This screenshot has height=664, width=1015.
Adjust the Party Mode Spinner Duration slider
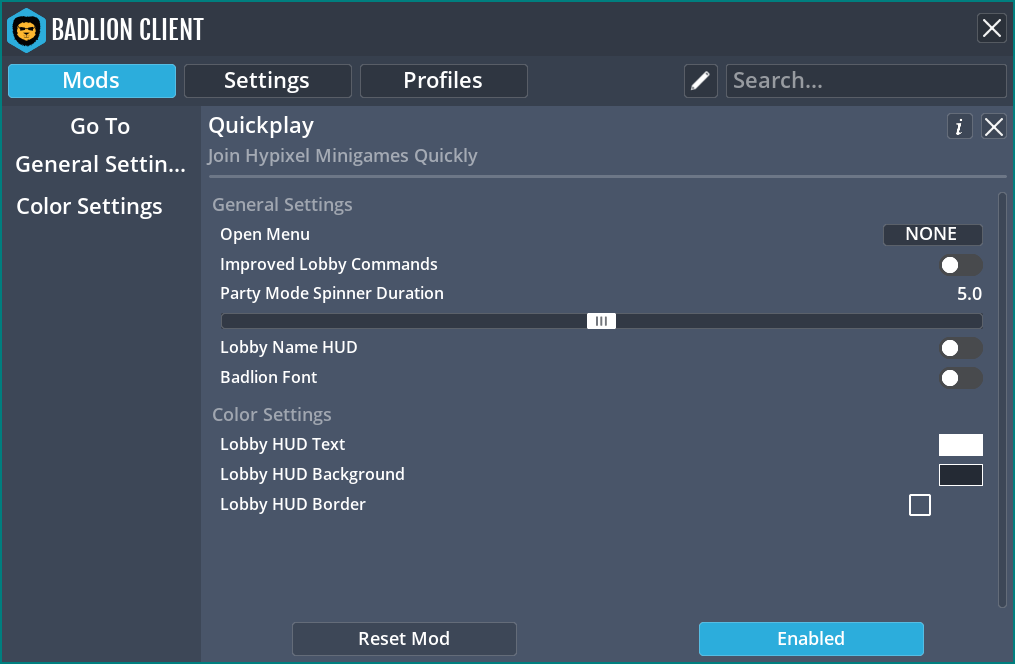click(601, 320)
